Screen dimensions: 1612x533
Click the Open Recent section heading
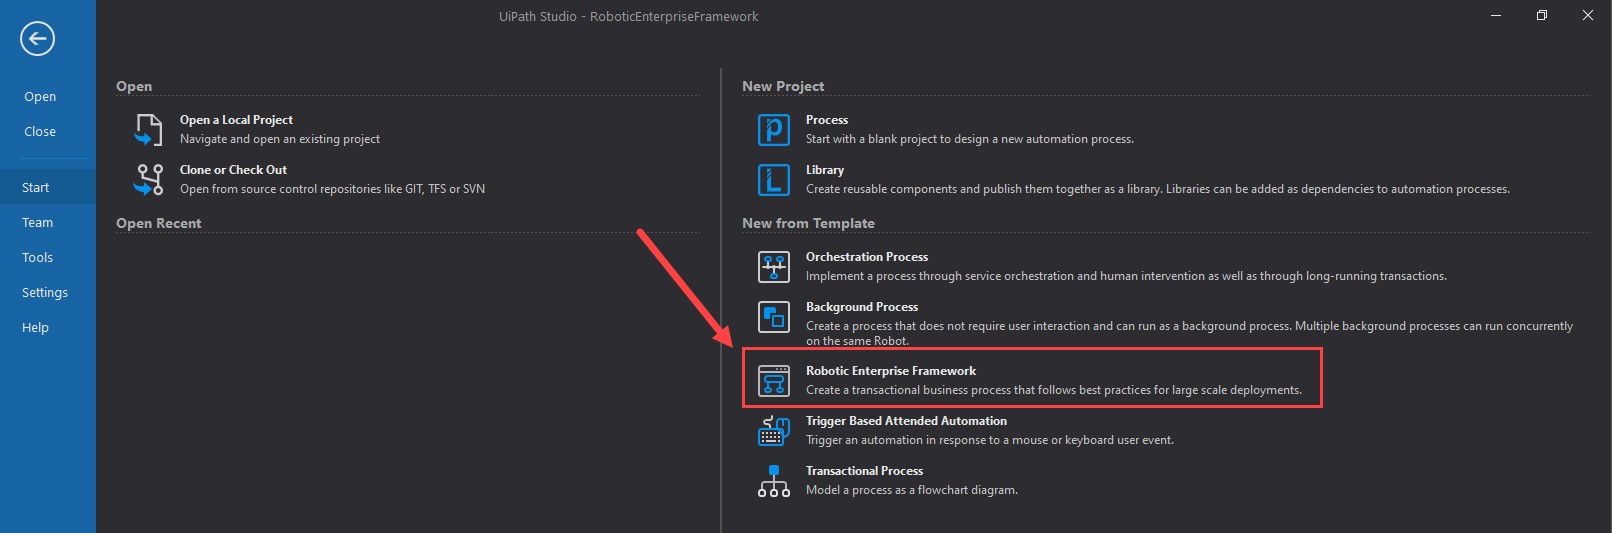click(x=158, y=223)
